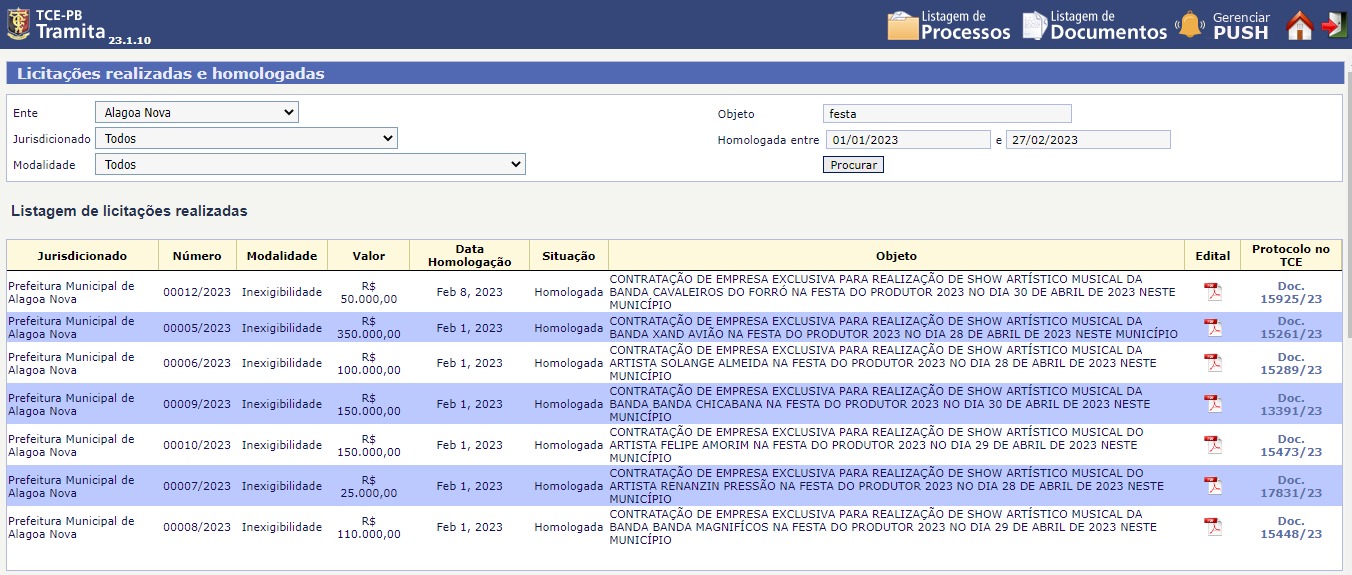Click the SOLANGE ALMEIDA object description
The width and height of the screenshot is (1352, 575).
tap(882, 363)
